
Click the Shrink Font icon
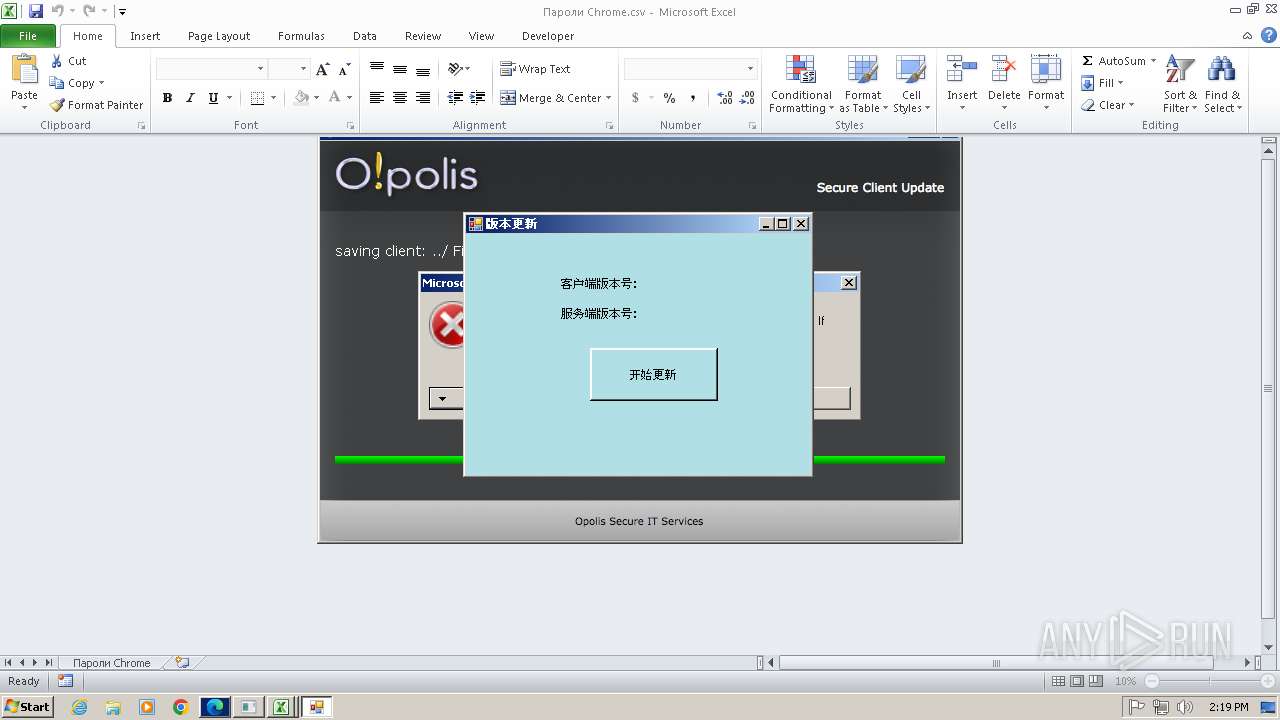(344, 69)
